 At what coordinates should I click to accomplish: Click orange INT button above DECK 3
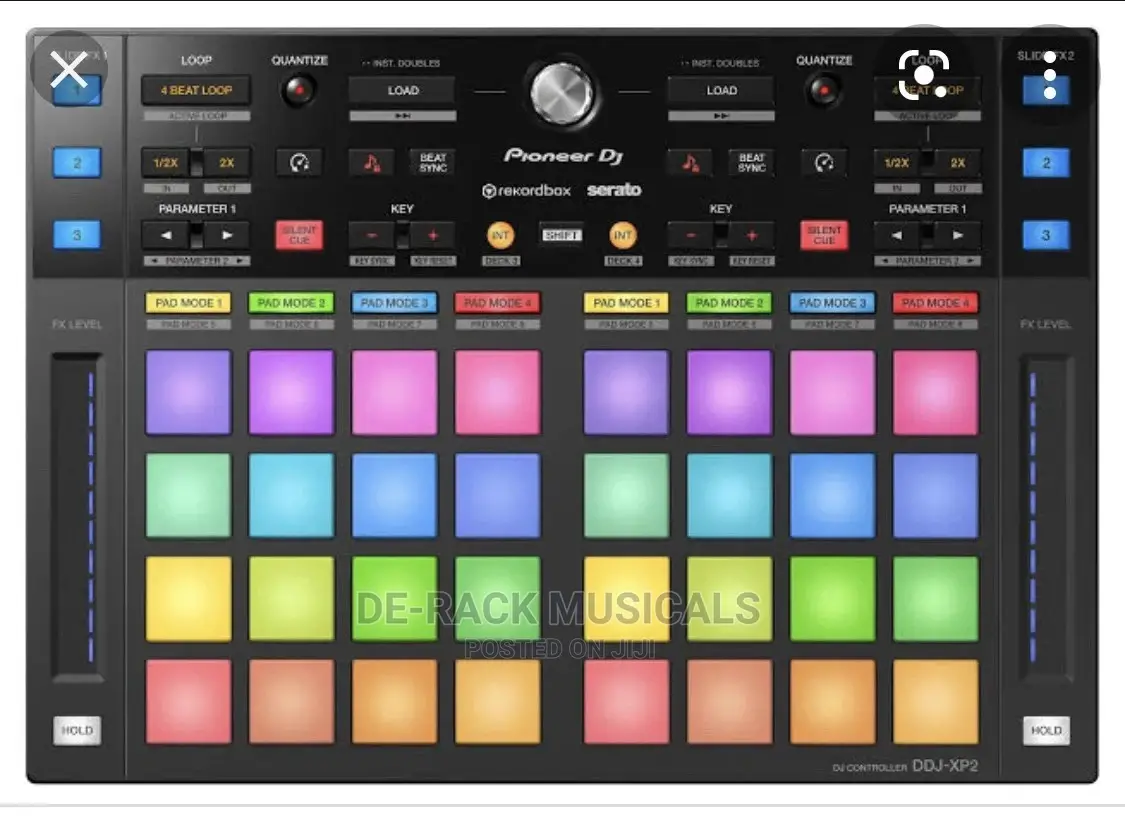(x=500, y=235)
